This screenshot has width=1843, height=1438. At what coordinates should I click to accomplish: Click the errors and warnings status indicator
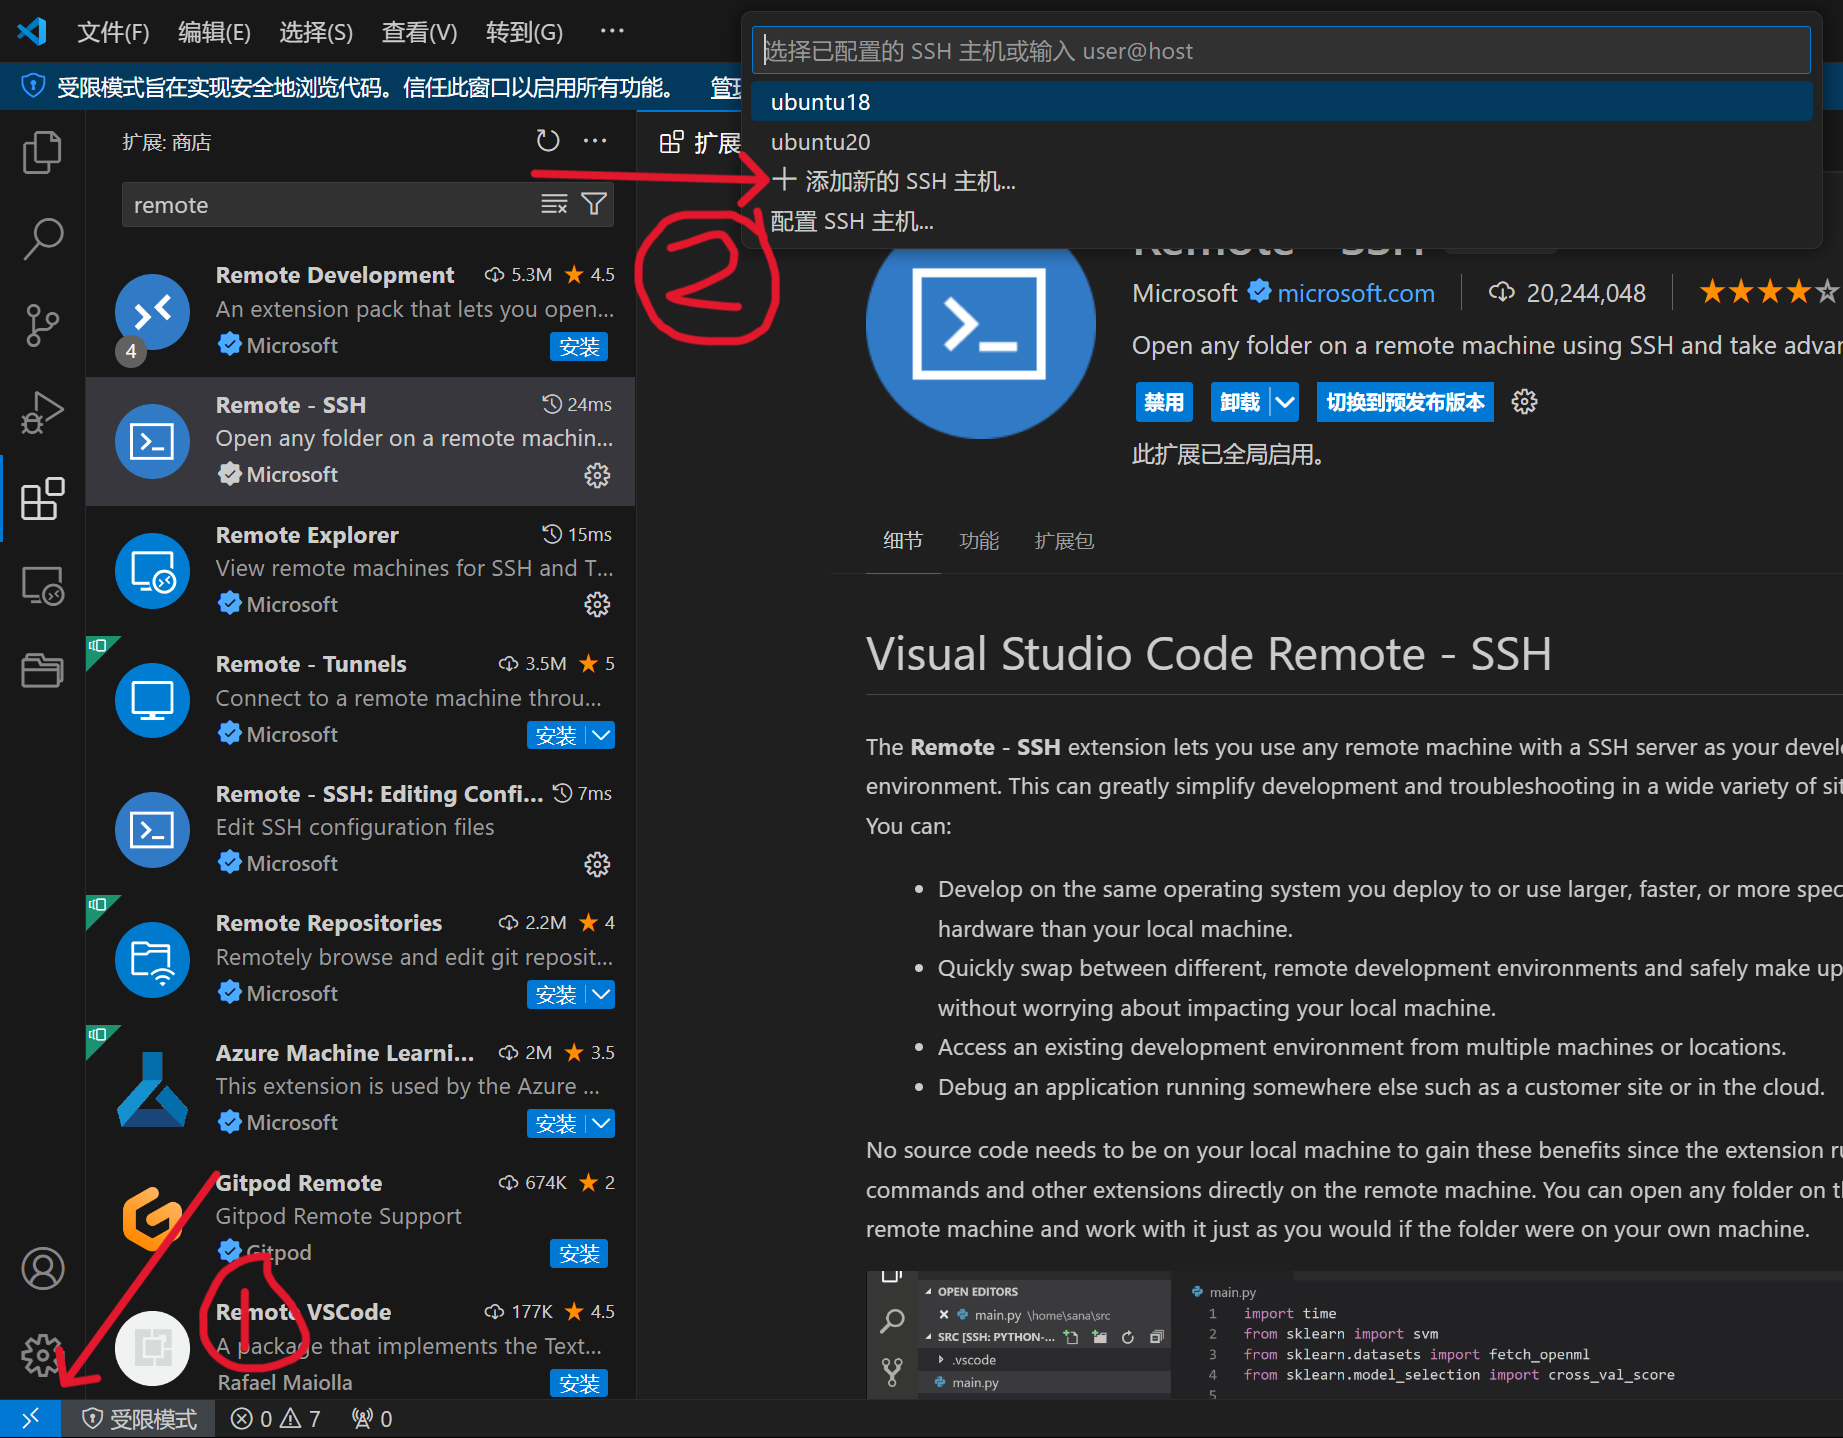(276, 1419)
